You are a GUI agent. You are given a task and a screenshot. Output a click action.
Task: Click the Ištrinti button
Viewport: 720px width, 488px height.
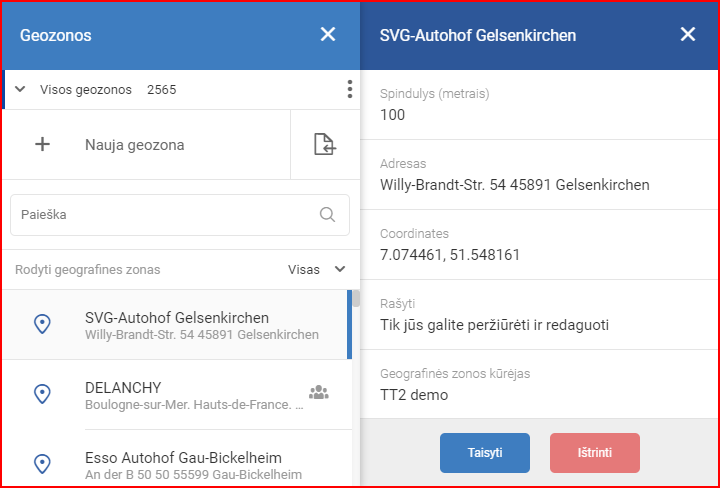click(x=595, y=453)
